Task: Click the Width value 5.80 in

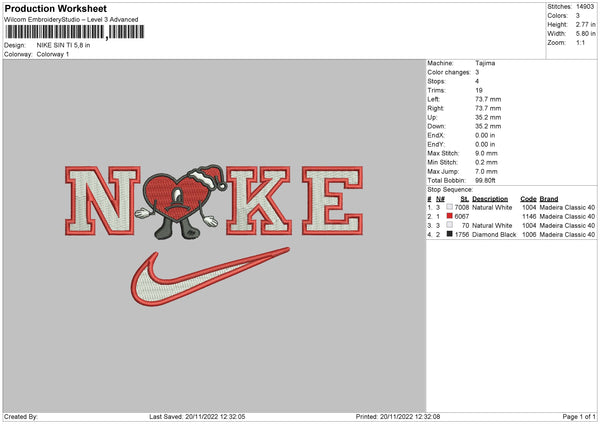Action: pyautogui.click(x=585, y=34)
